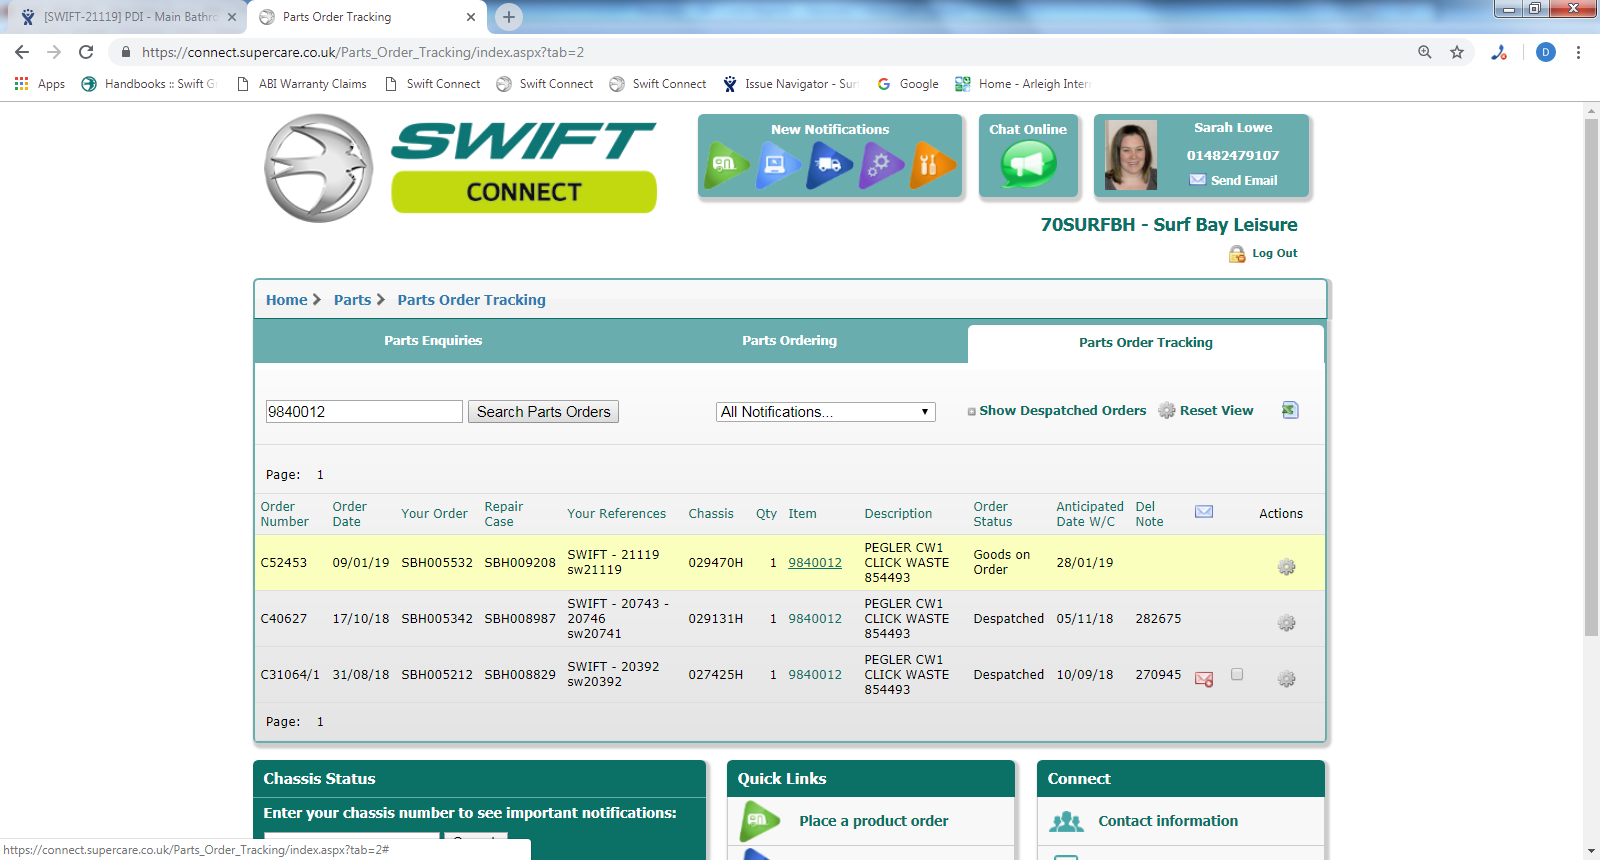Open the All Notifications dropdown
Screen dimensions: 1600x860
825,412
